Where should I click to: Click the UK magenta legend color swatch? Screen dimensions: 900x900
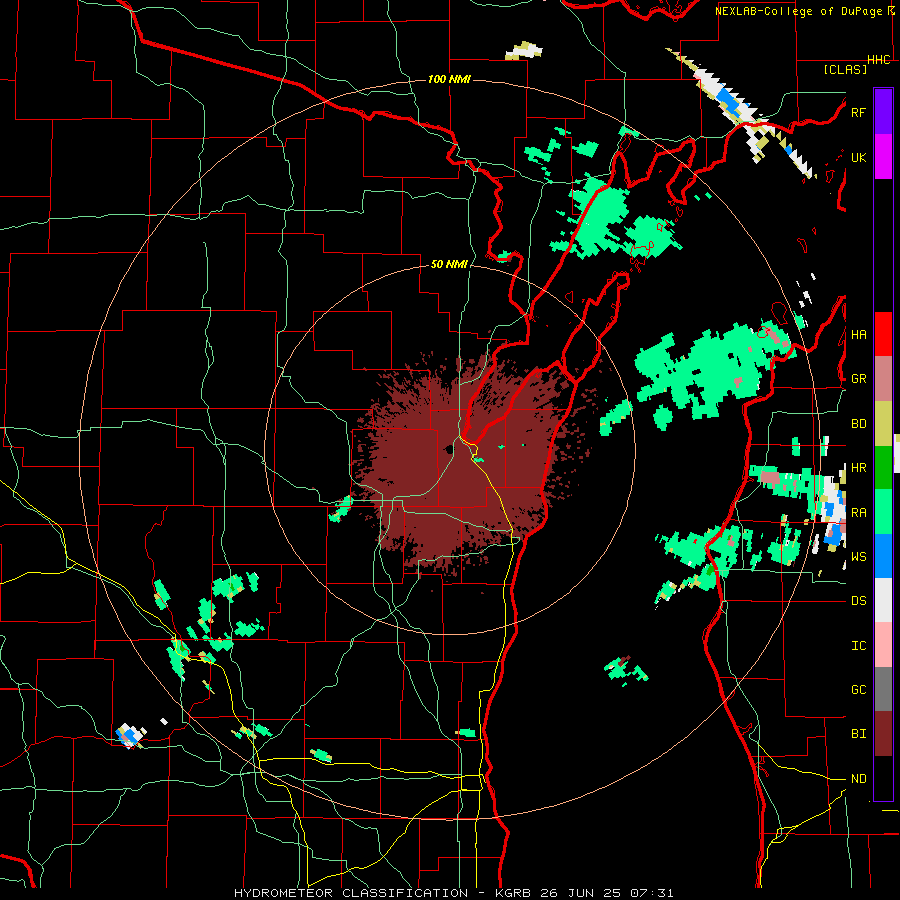pyautogui.click(x=883, y=157)
